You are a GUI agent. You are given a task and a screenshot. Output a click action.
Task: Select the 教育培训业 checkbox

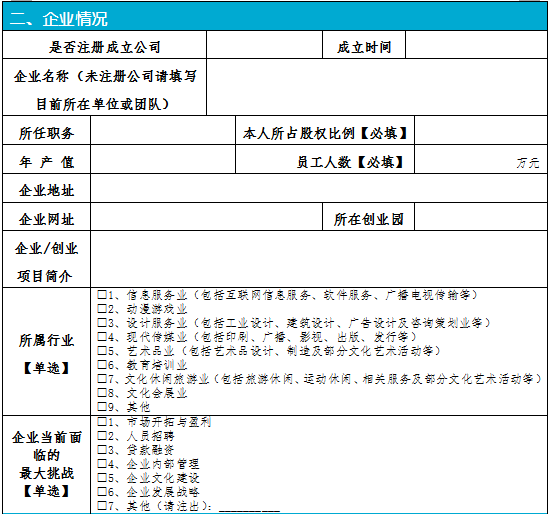pos(102,364)
